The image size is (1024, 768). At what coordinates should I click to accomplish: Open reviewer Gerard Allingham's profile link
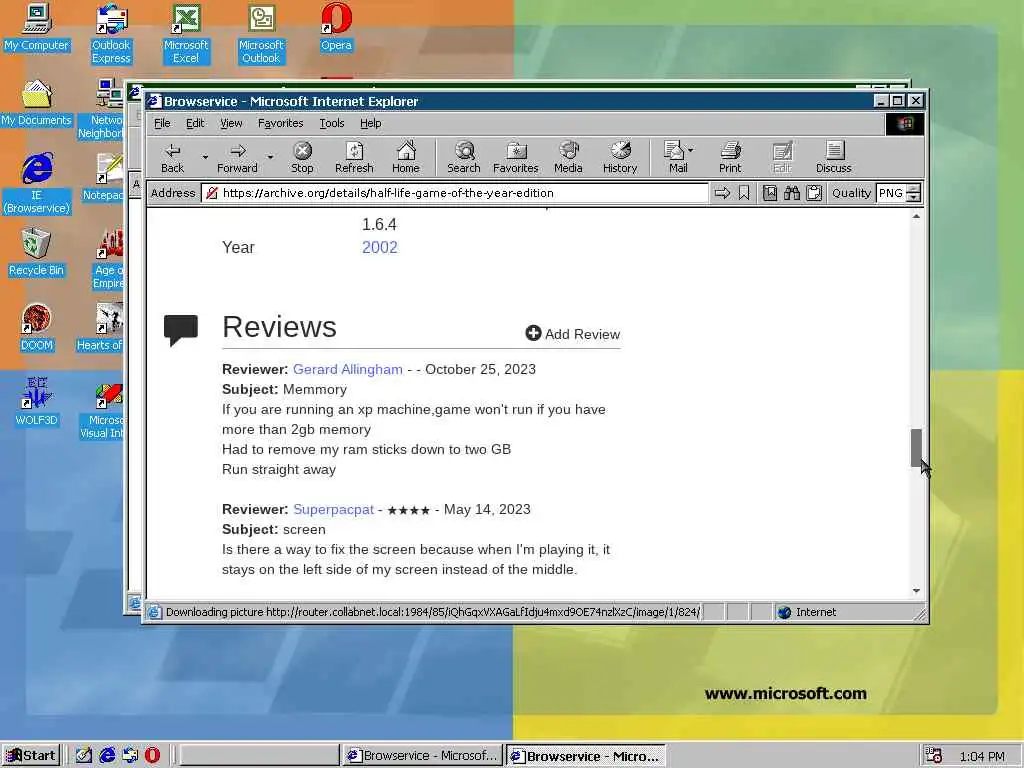coord(347,369)
